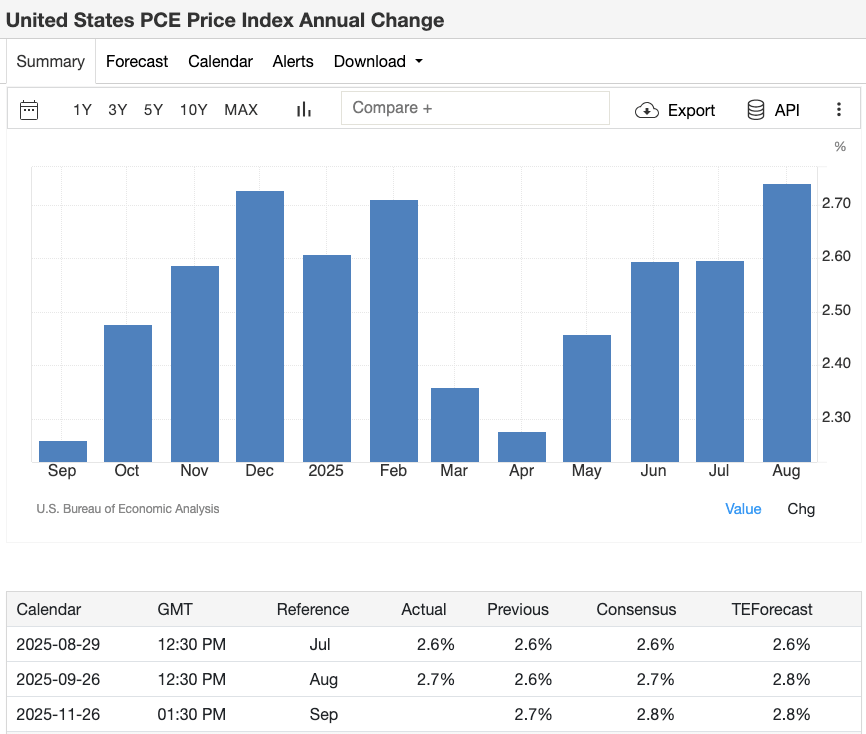The image size is (866, 734).
Task: Switch to the Forecast tab
Action: pos(137,61)
